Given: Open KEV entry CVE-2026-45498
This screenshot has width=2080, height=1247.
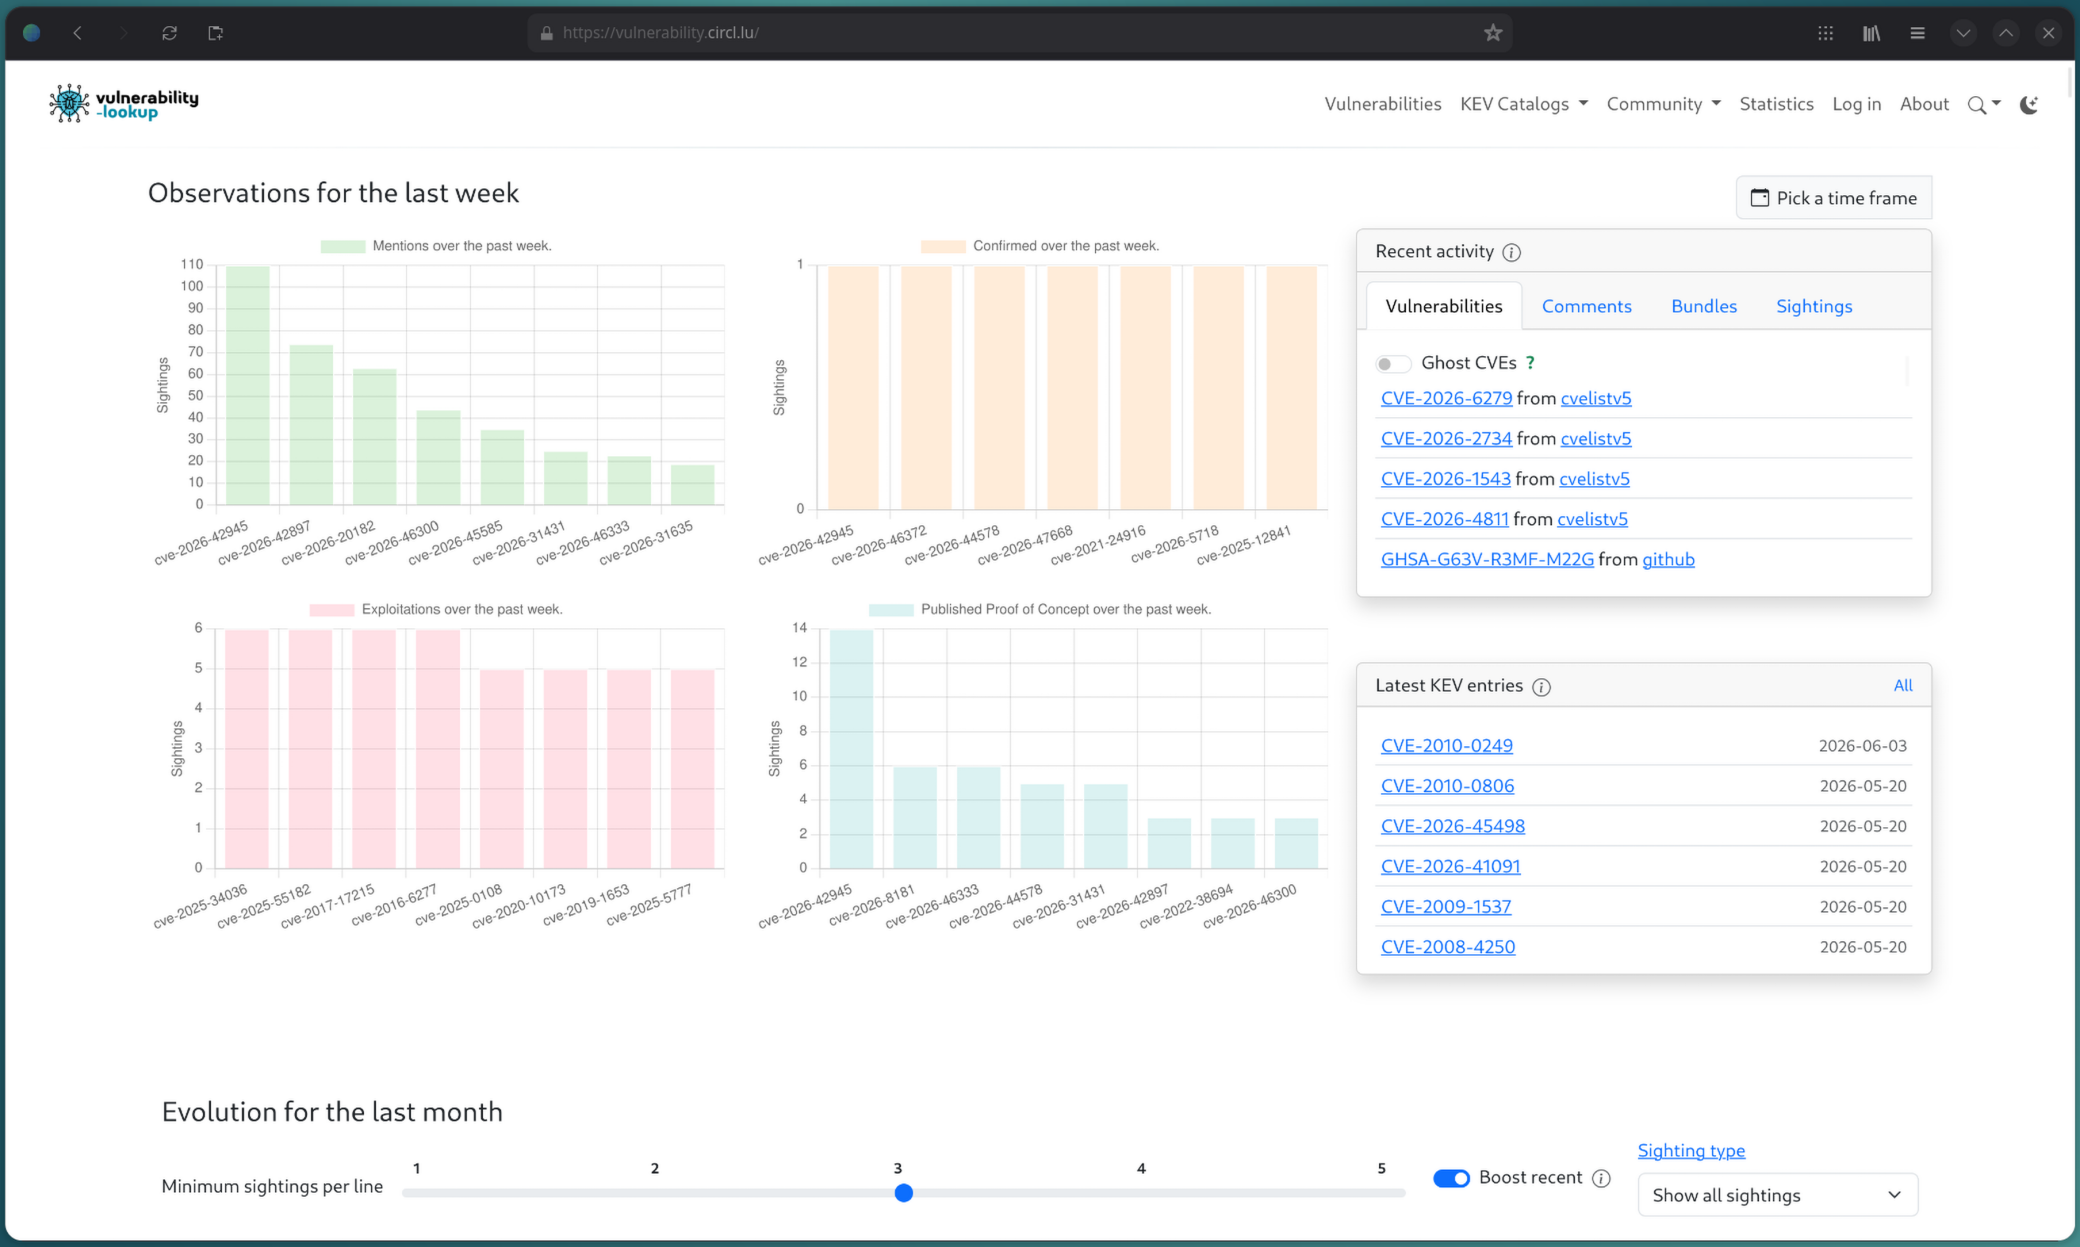Looking at the screenshot, I should point(1452,826).
